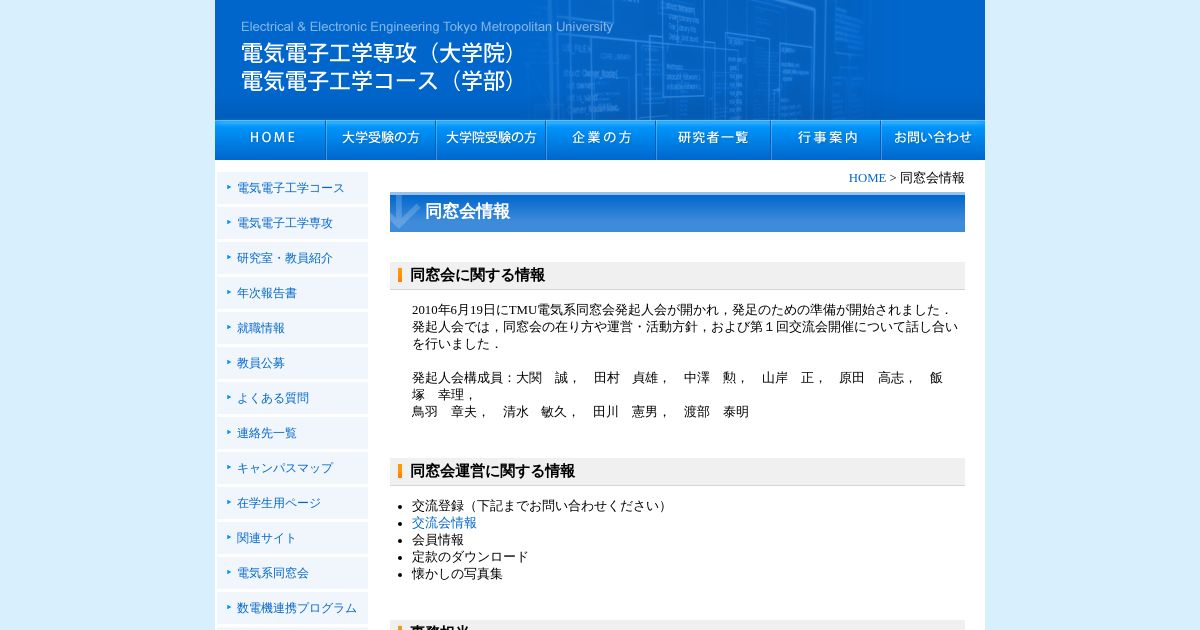Click the HOME breadcrumb link
Screen dimensions: 1200x630
click(x=867, y=178)
